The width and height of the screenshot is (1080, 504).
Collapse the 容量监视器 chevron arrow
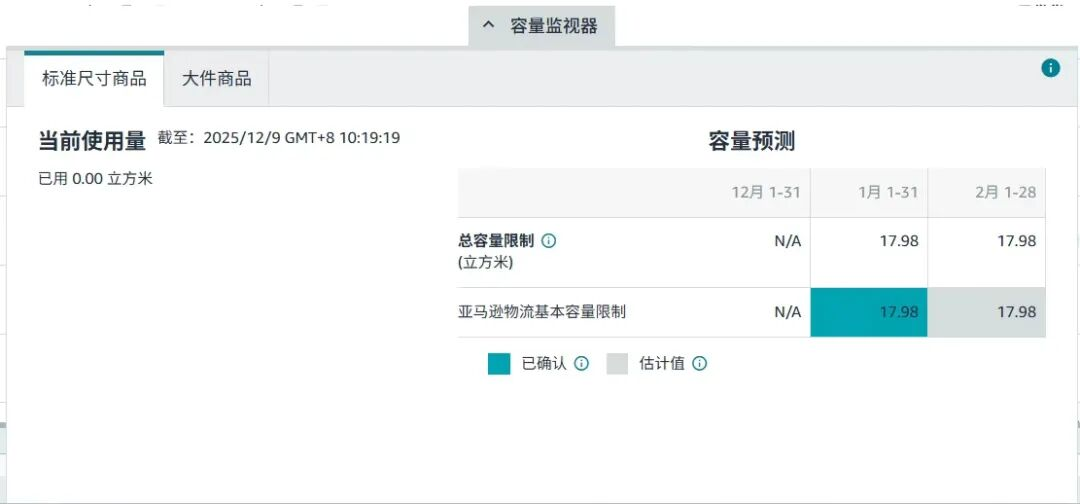coord(488,26)
